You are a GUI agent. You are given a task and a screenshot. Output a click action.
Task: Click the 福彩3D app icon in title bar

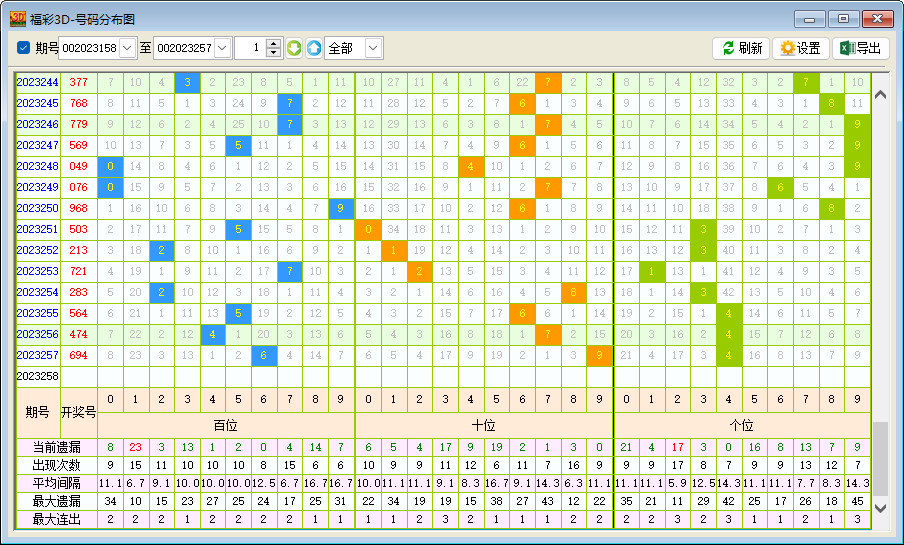(17, 18)
